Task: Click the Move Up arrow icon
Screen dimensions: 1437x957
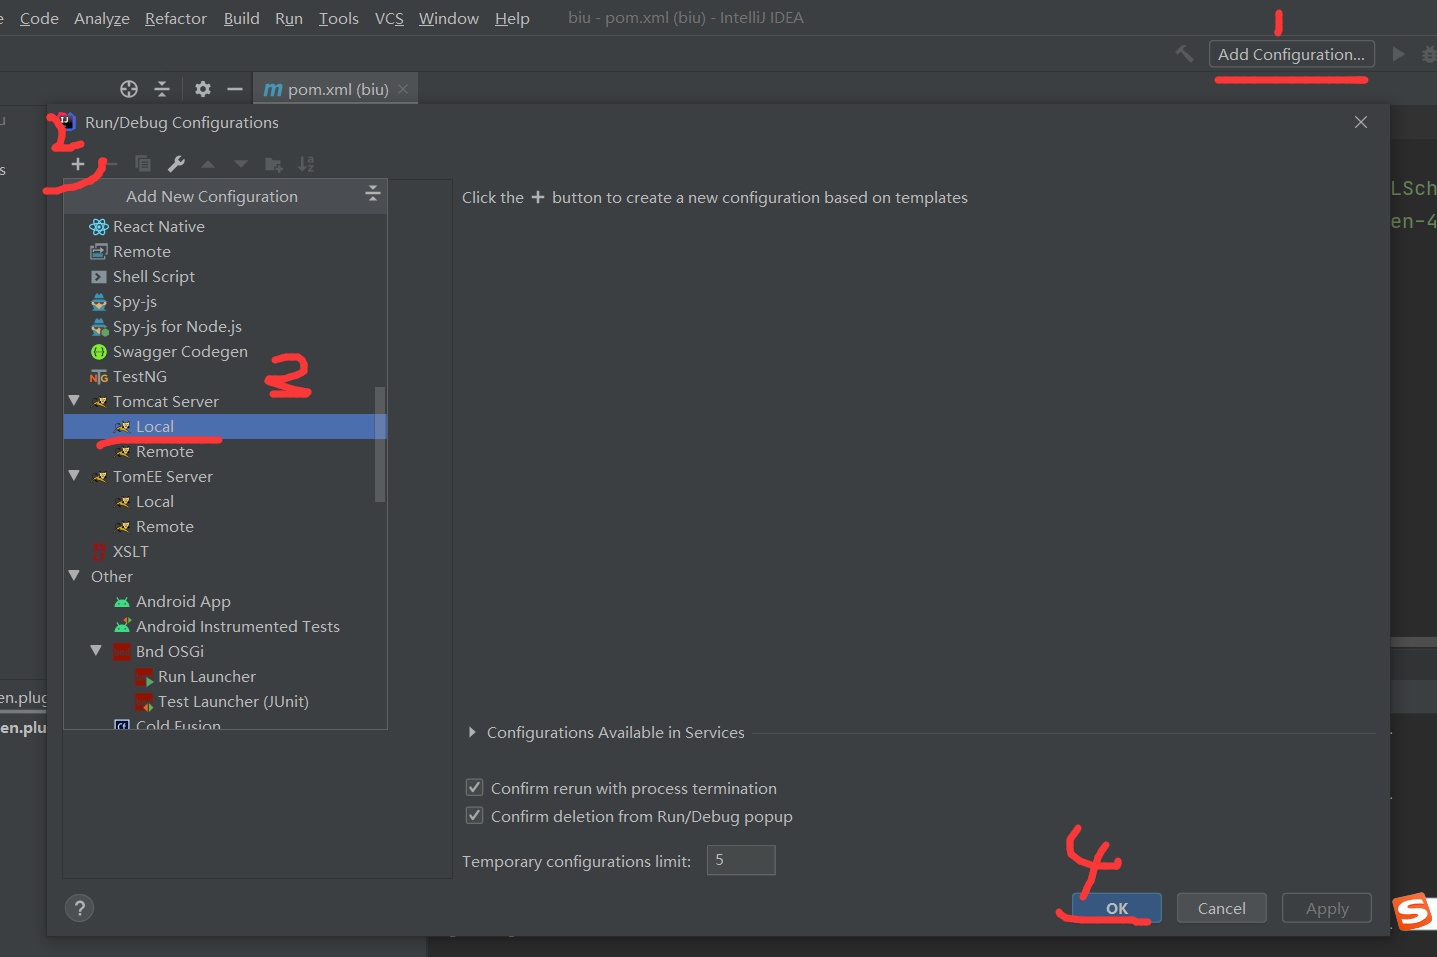Action: pos(208,164)
